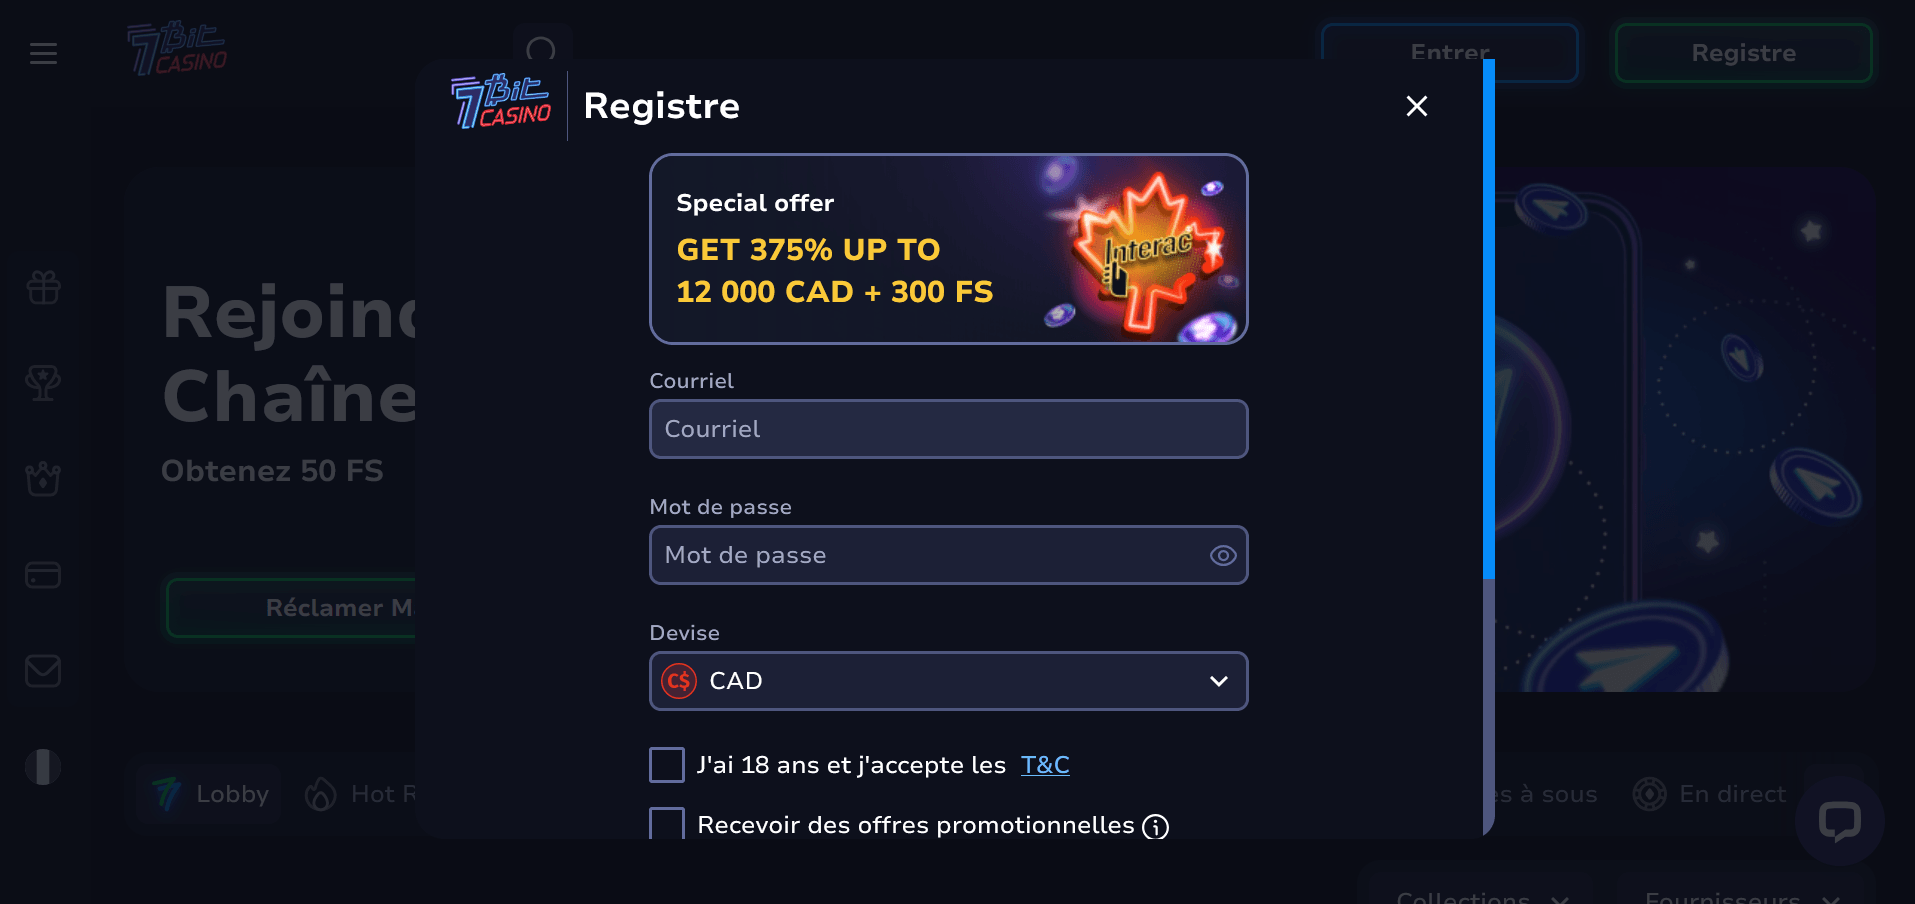Click the envelope messages sidebar icon
This screenshot has width=1915, height=904.
[x=43, y=670]
